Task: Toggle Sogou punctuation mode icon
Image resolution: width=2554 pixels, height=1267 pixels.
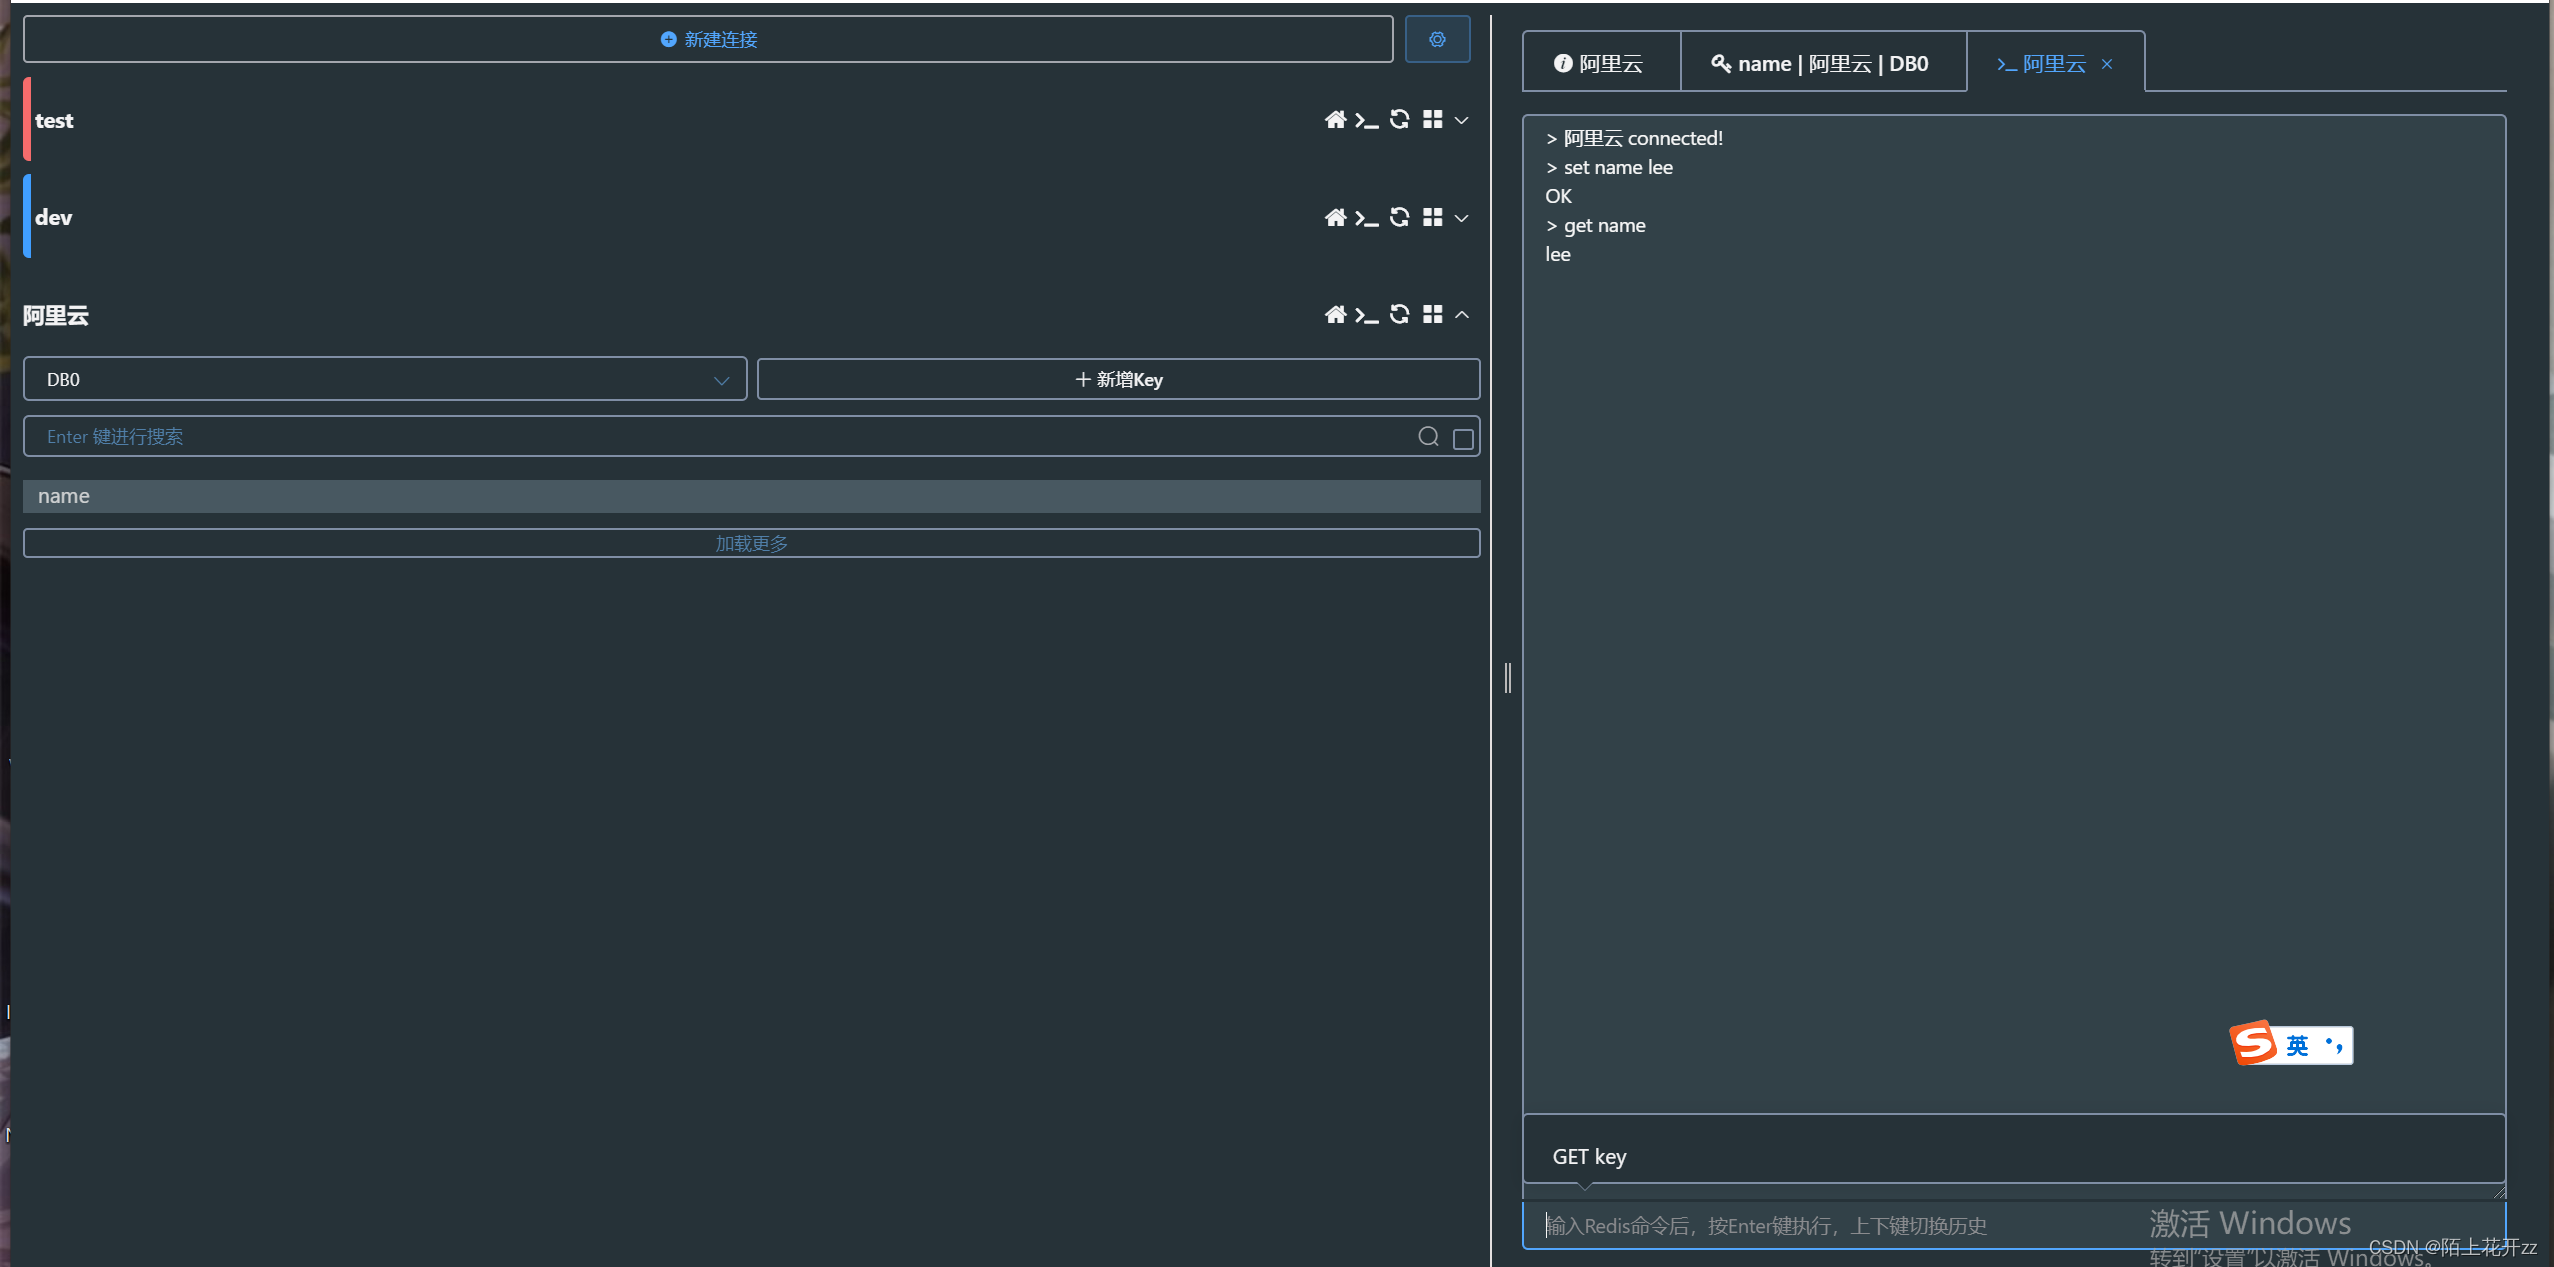Action: coord(2335,1045)
